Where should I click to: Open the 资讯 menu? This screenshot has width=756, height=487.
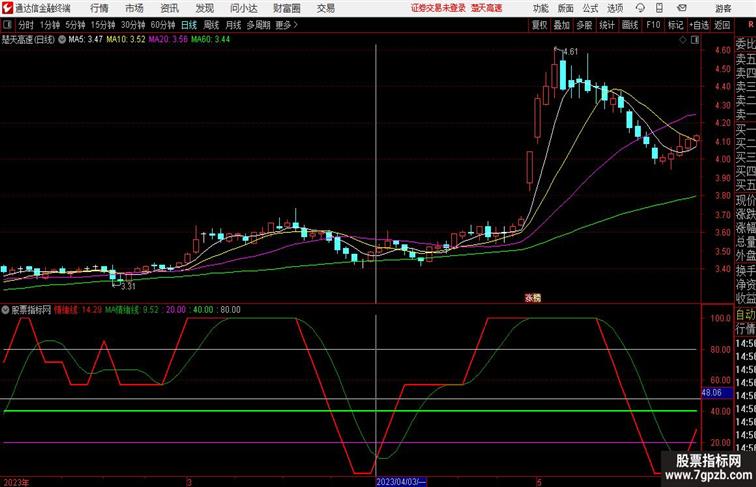(169, 8)
